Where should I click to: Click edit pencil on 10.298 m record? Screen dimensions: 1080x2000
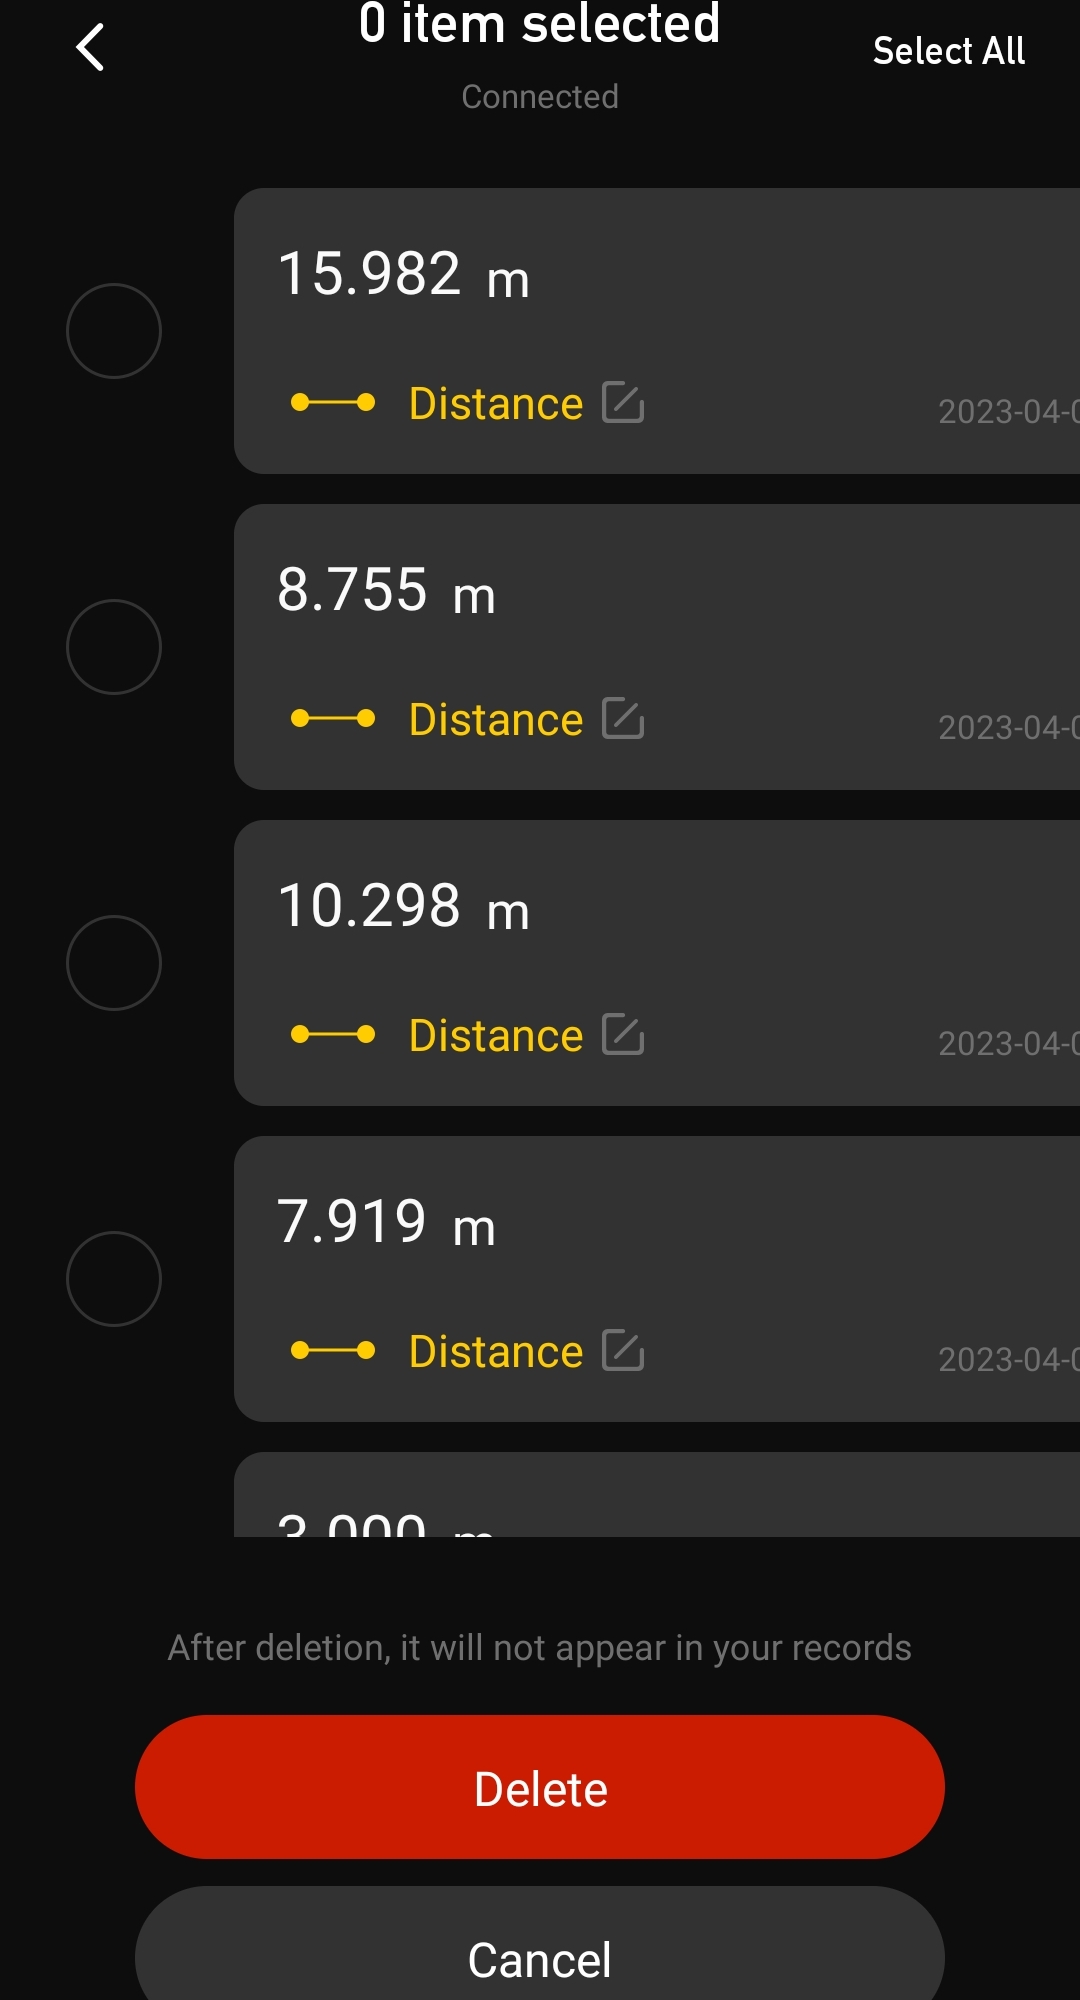tap(623, 1034)
